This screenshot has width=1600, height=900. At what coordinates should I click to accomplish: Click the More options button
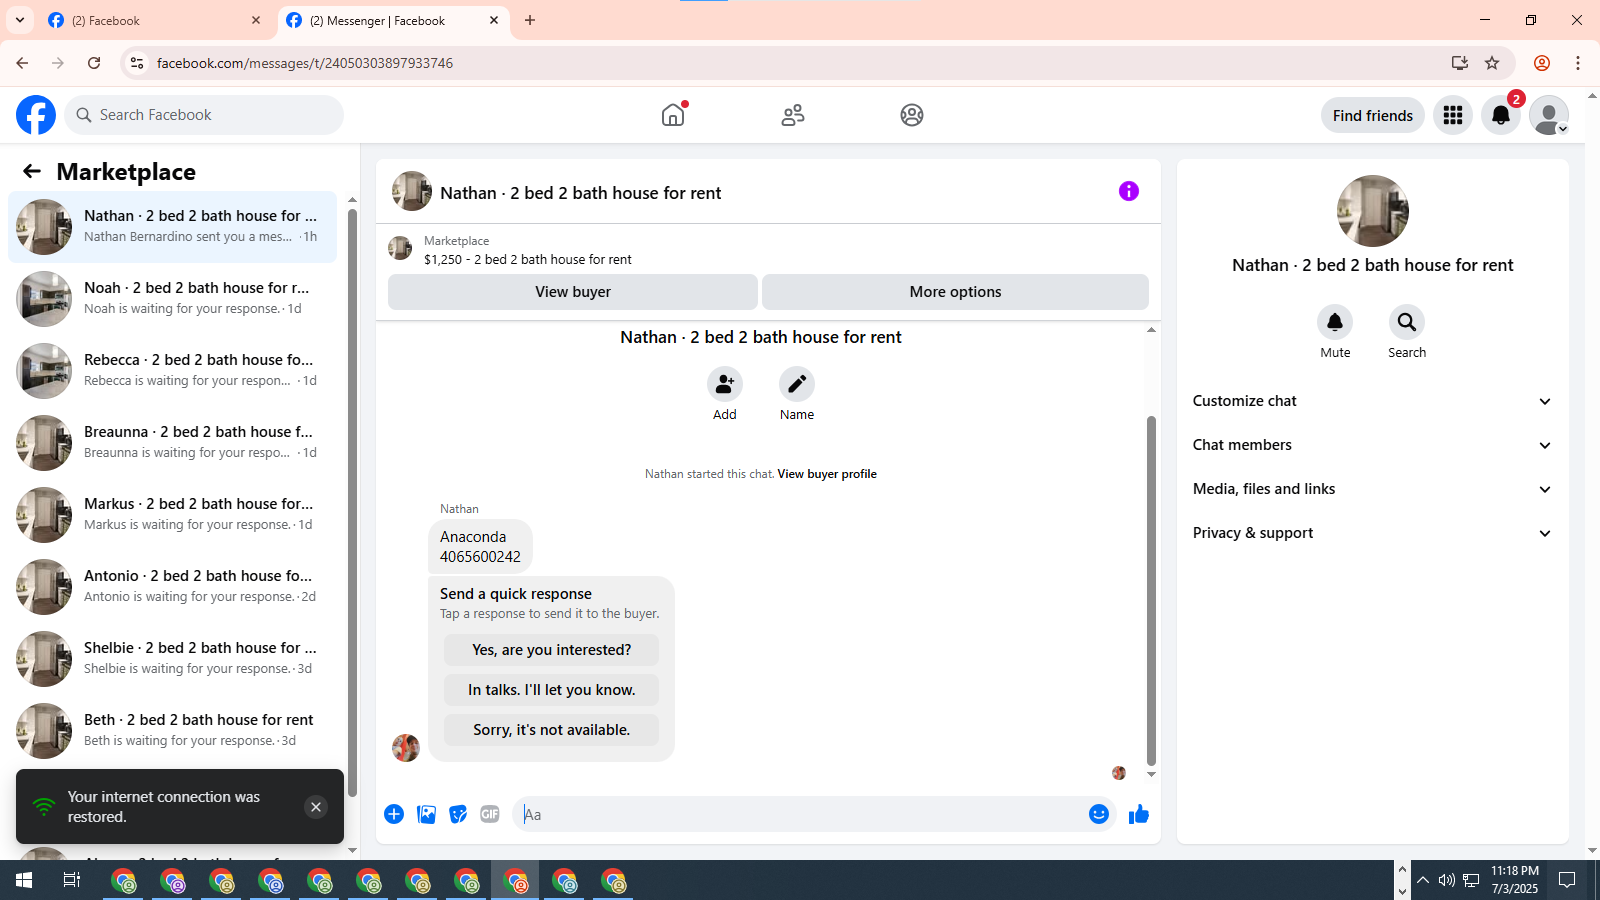coord(955,292)
